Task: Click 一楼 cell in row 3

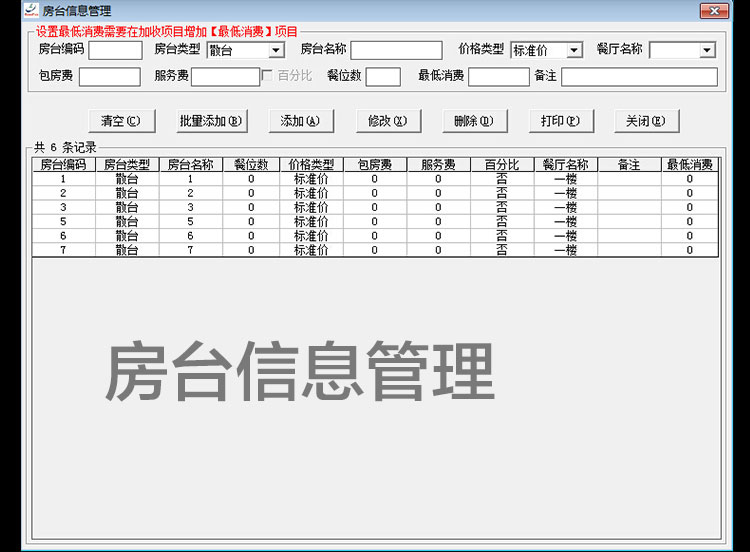Action: click(x=566, y=208)
